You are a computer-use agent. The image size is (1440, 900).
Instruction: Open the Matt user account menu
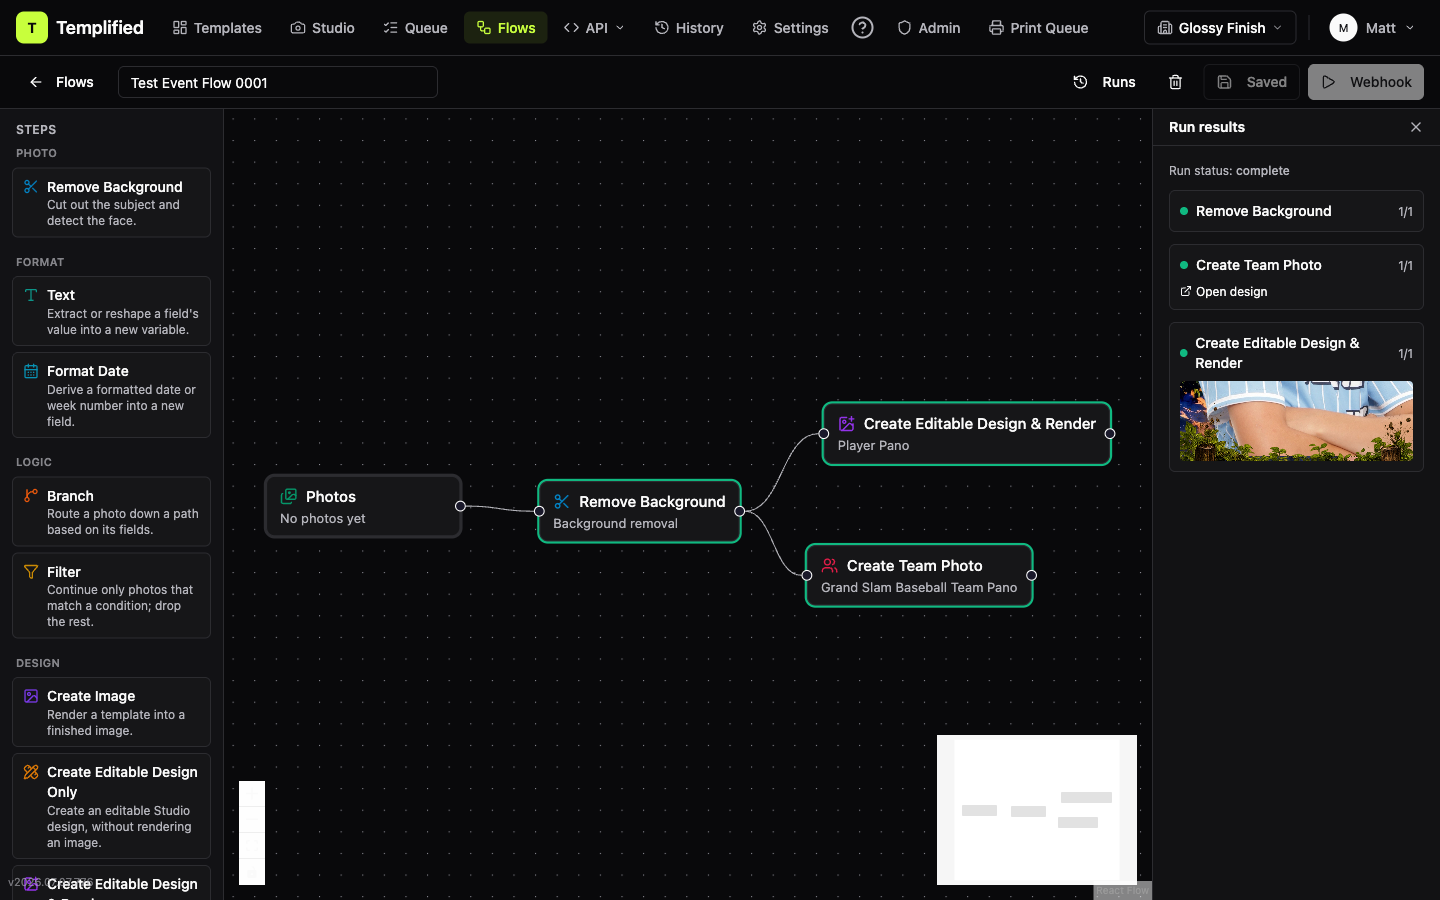tap(1372, 28)
